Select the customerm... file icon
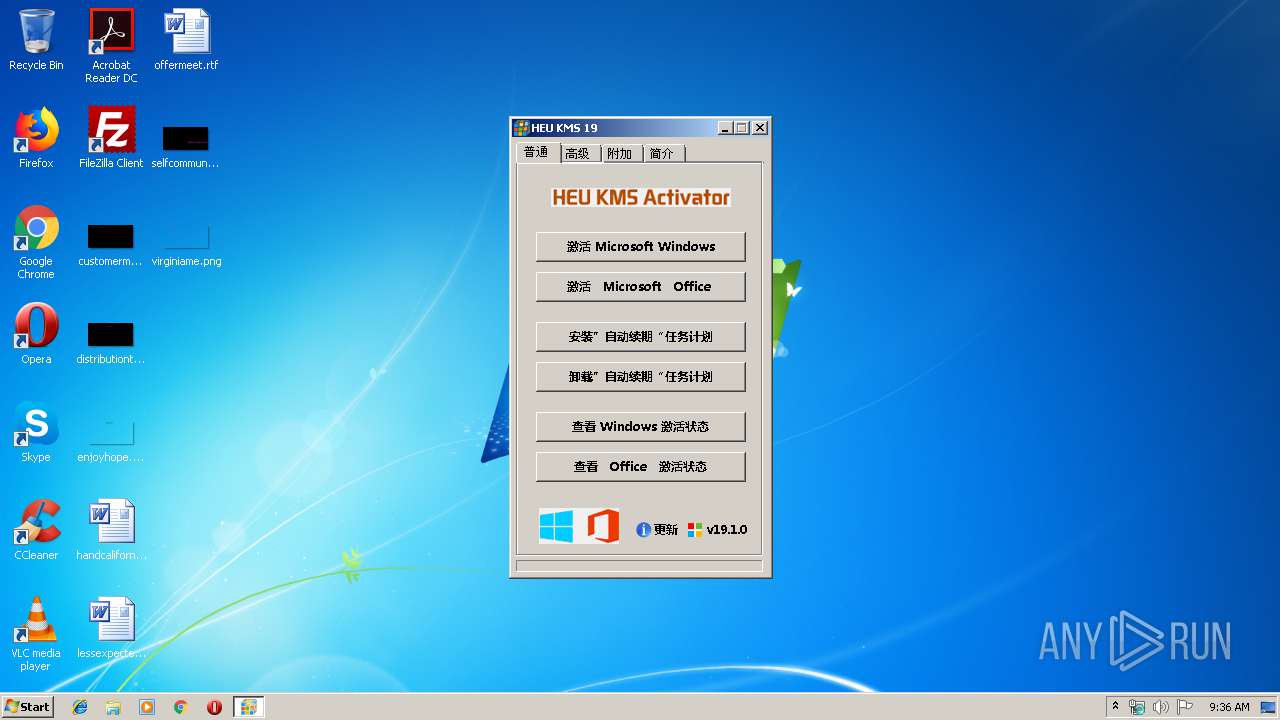 pos(111,245)
